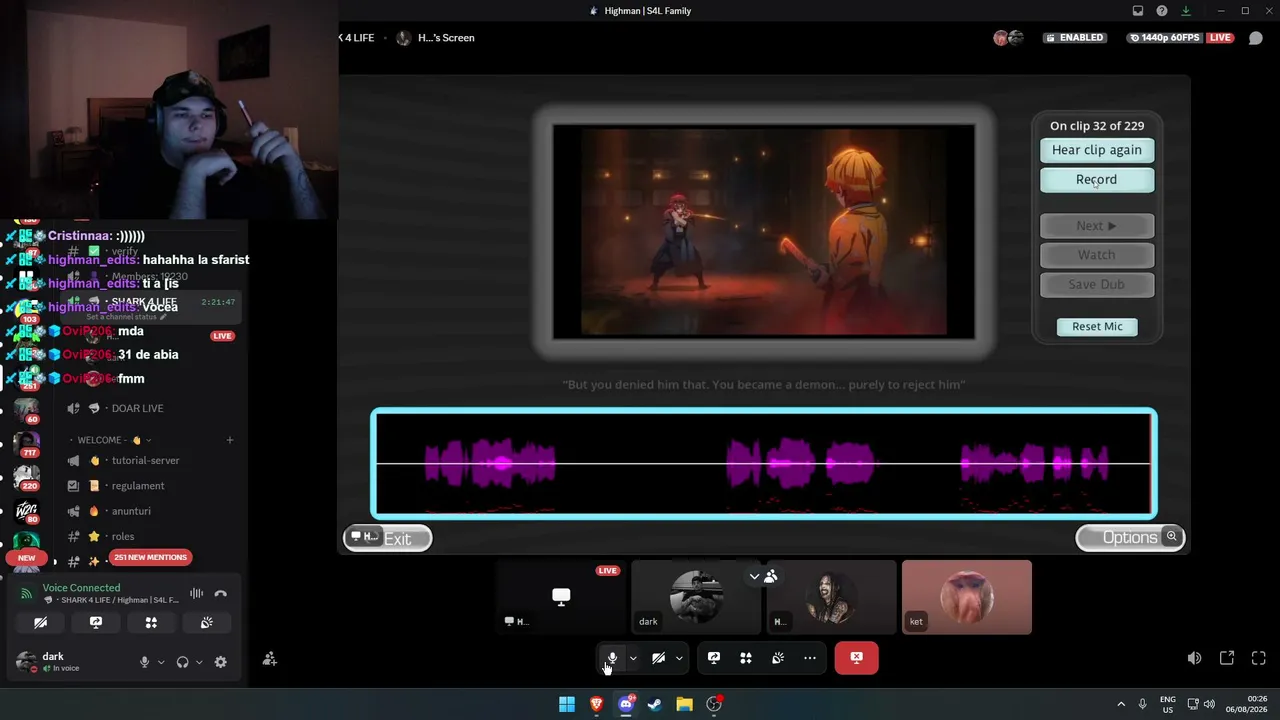The image size is (1280, 720).
Task: Open Brave browser from taskbar
Action: click(596, 704)
